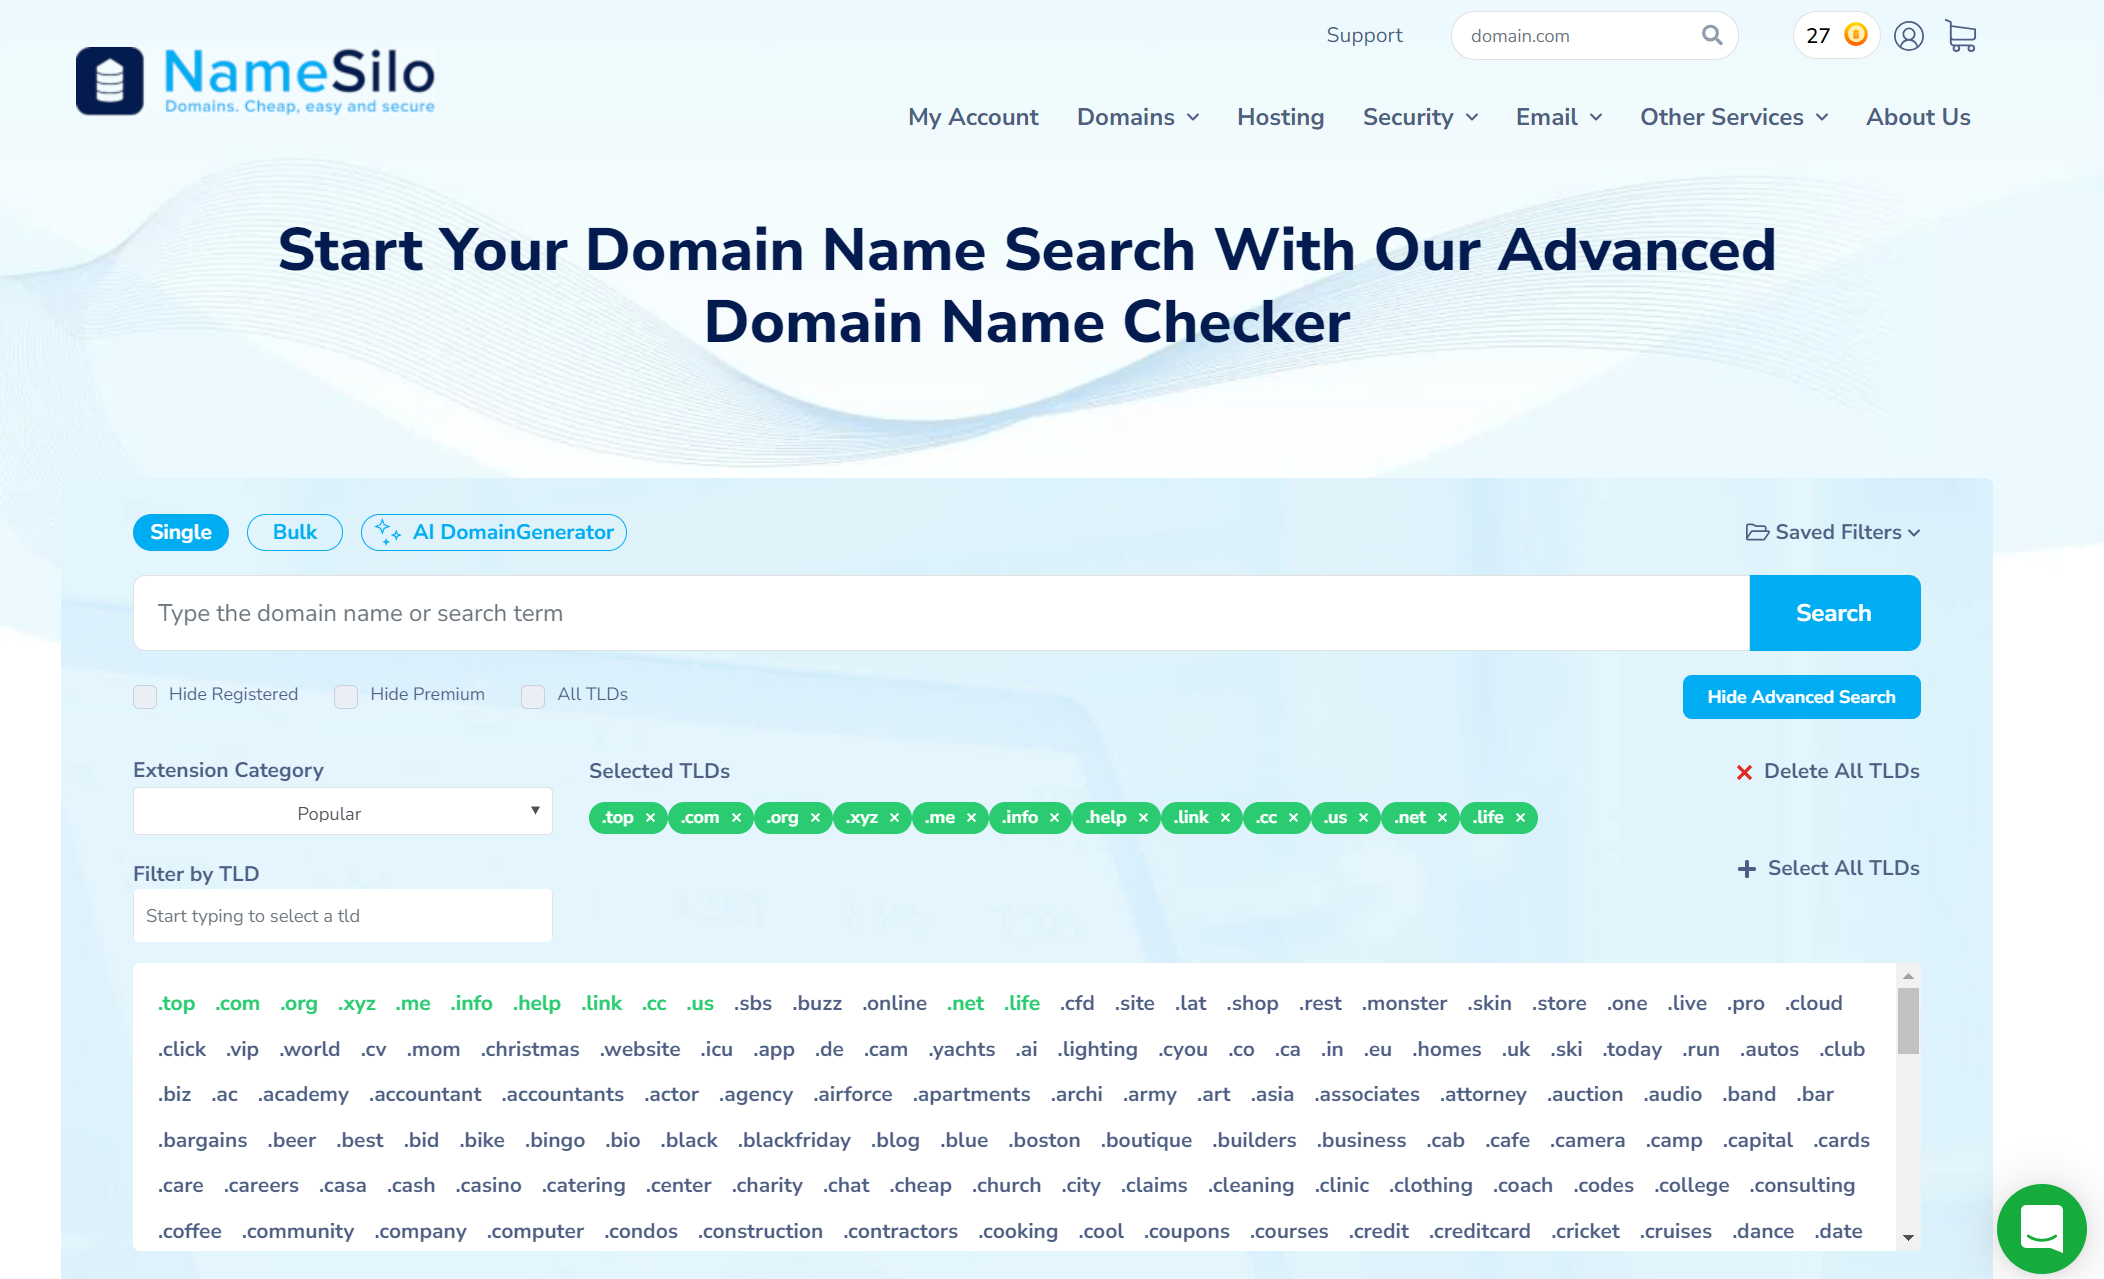Image resolution: width=2104 pixels, height=1279 pixels.
Task: Toggle the All TLDs checkbox
Action: 534,694
